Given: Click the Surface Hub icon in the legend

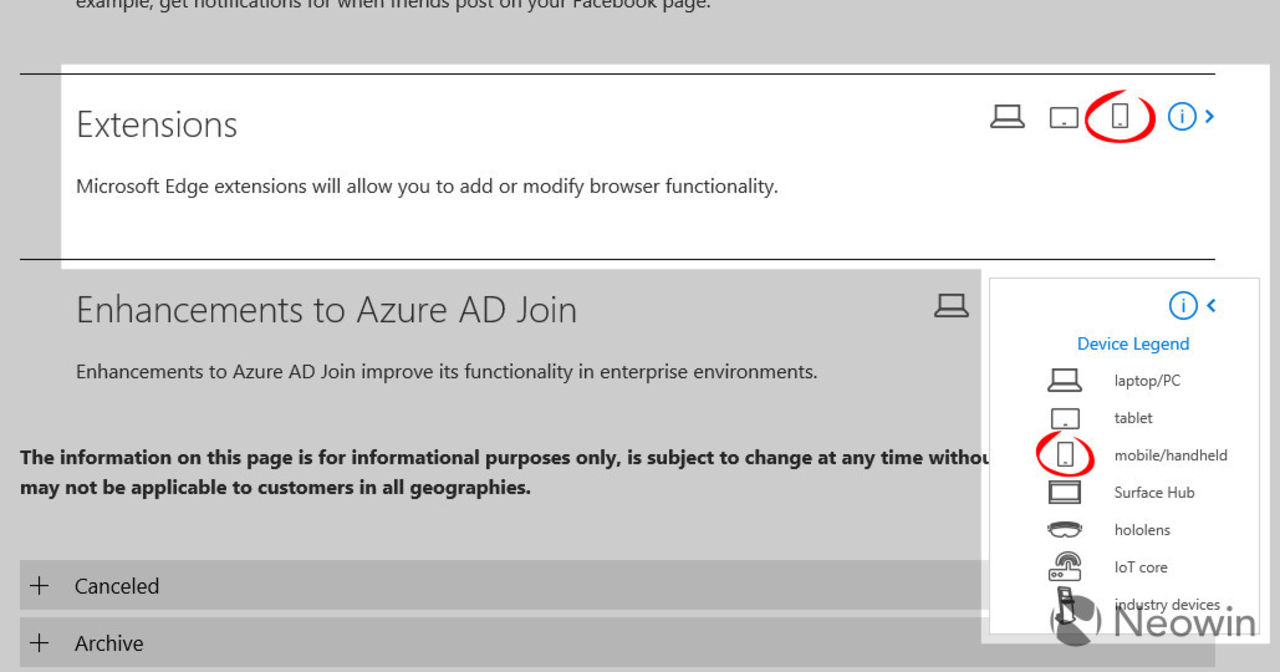Looking at the screenshot, I should [x=1065, y=493].
